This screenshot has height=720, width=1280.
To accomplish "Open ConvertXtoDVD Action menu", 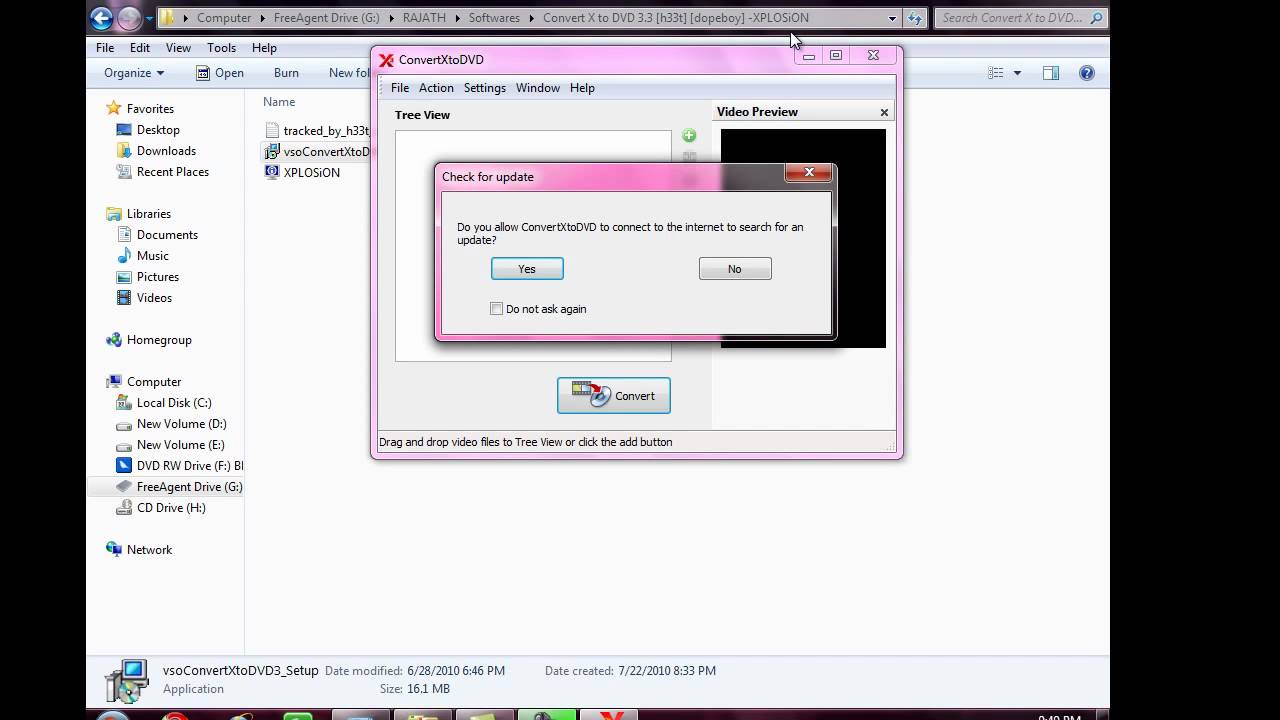I will coord(436,88).
